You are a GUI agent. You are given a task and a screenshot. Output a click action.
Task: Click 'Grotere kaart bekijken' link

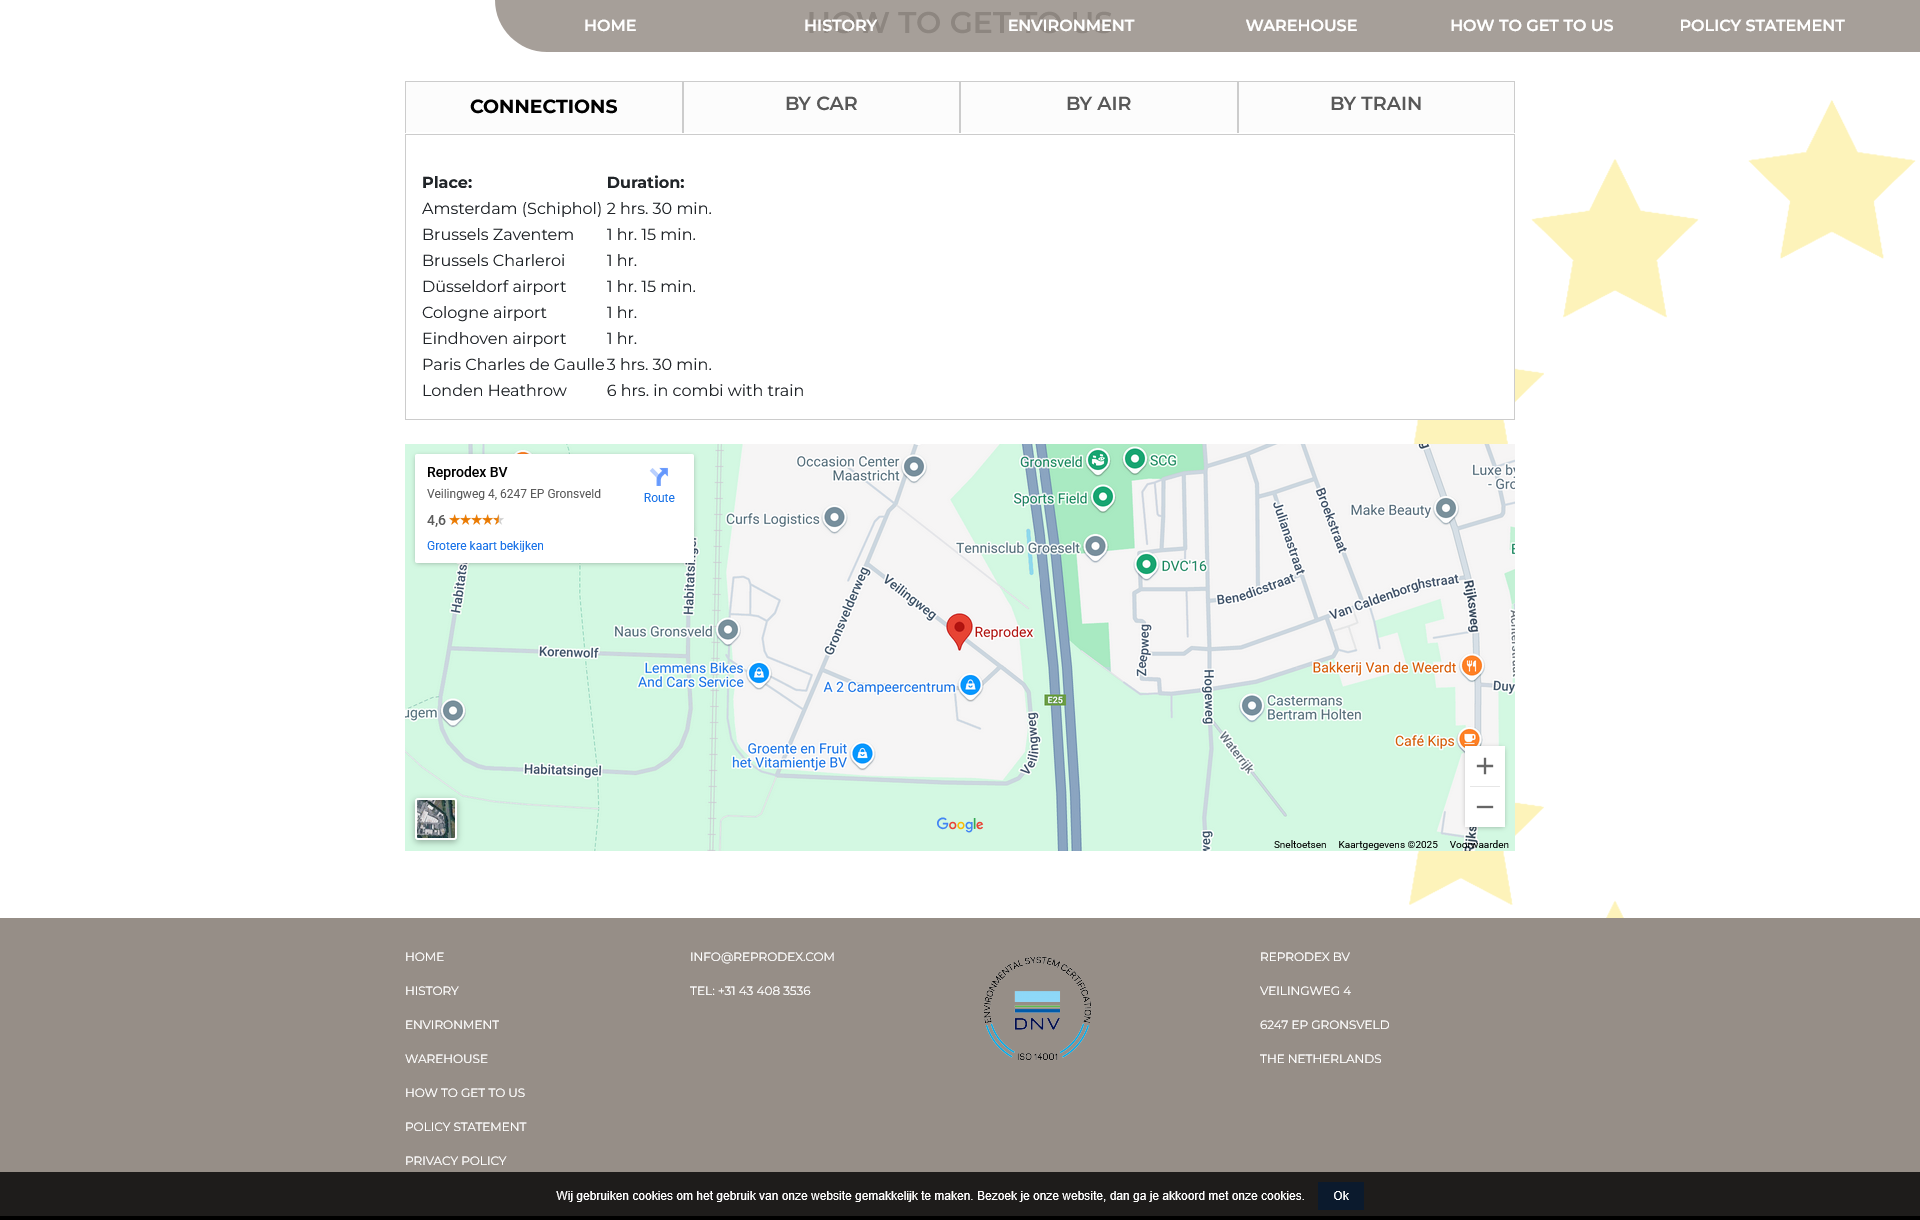point(485,546)
